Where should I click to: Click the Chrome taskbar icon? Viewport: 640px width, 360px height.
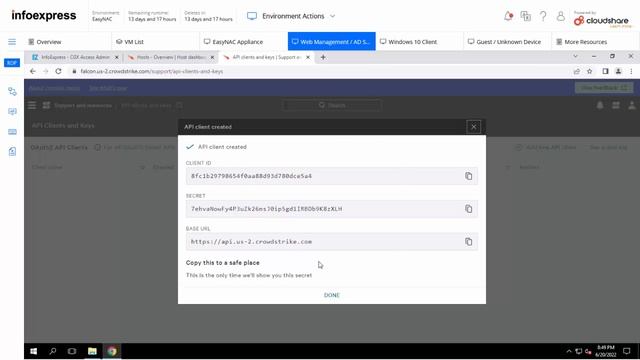[x=112, y=351]
